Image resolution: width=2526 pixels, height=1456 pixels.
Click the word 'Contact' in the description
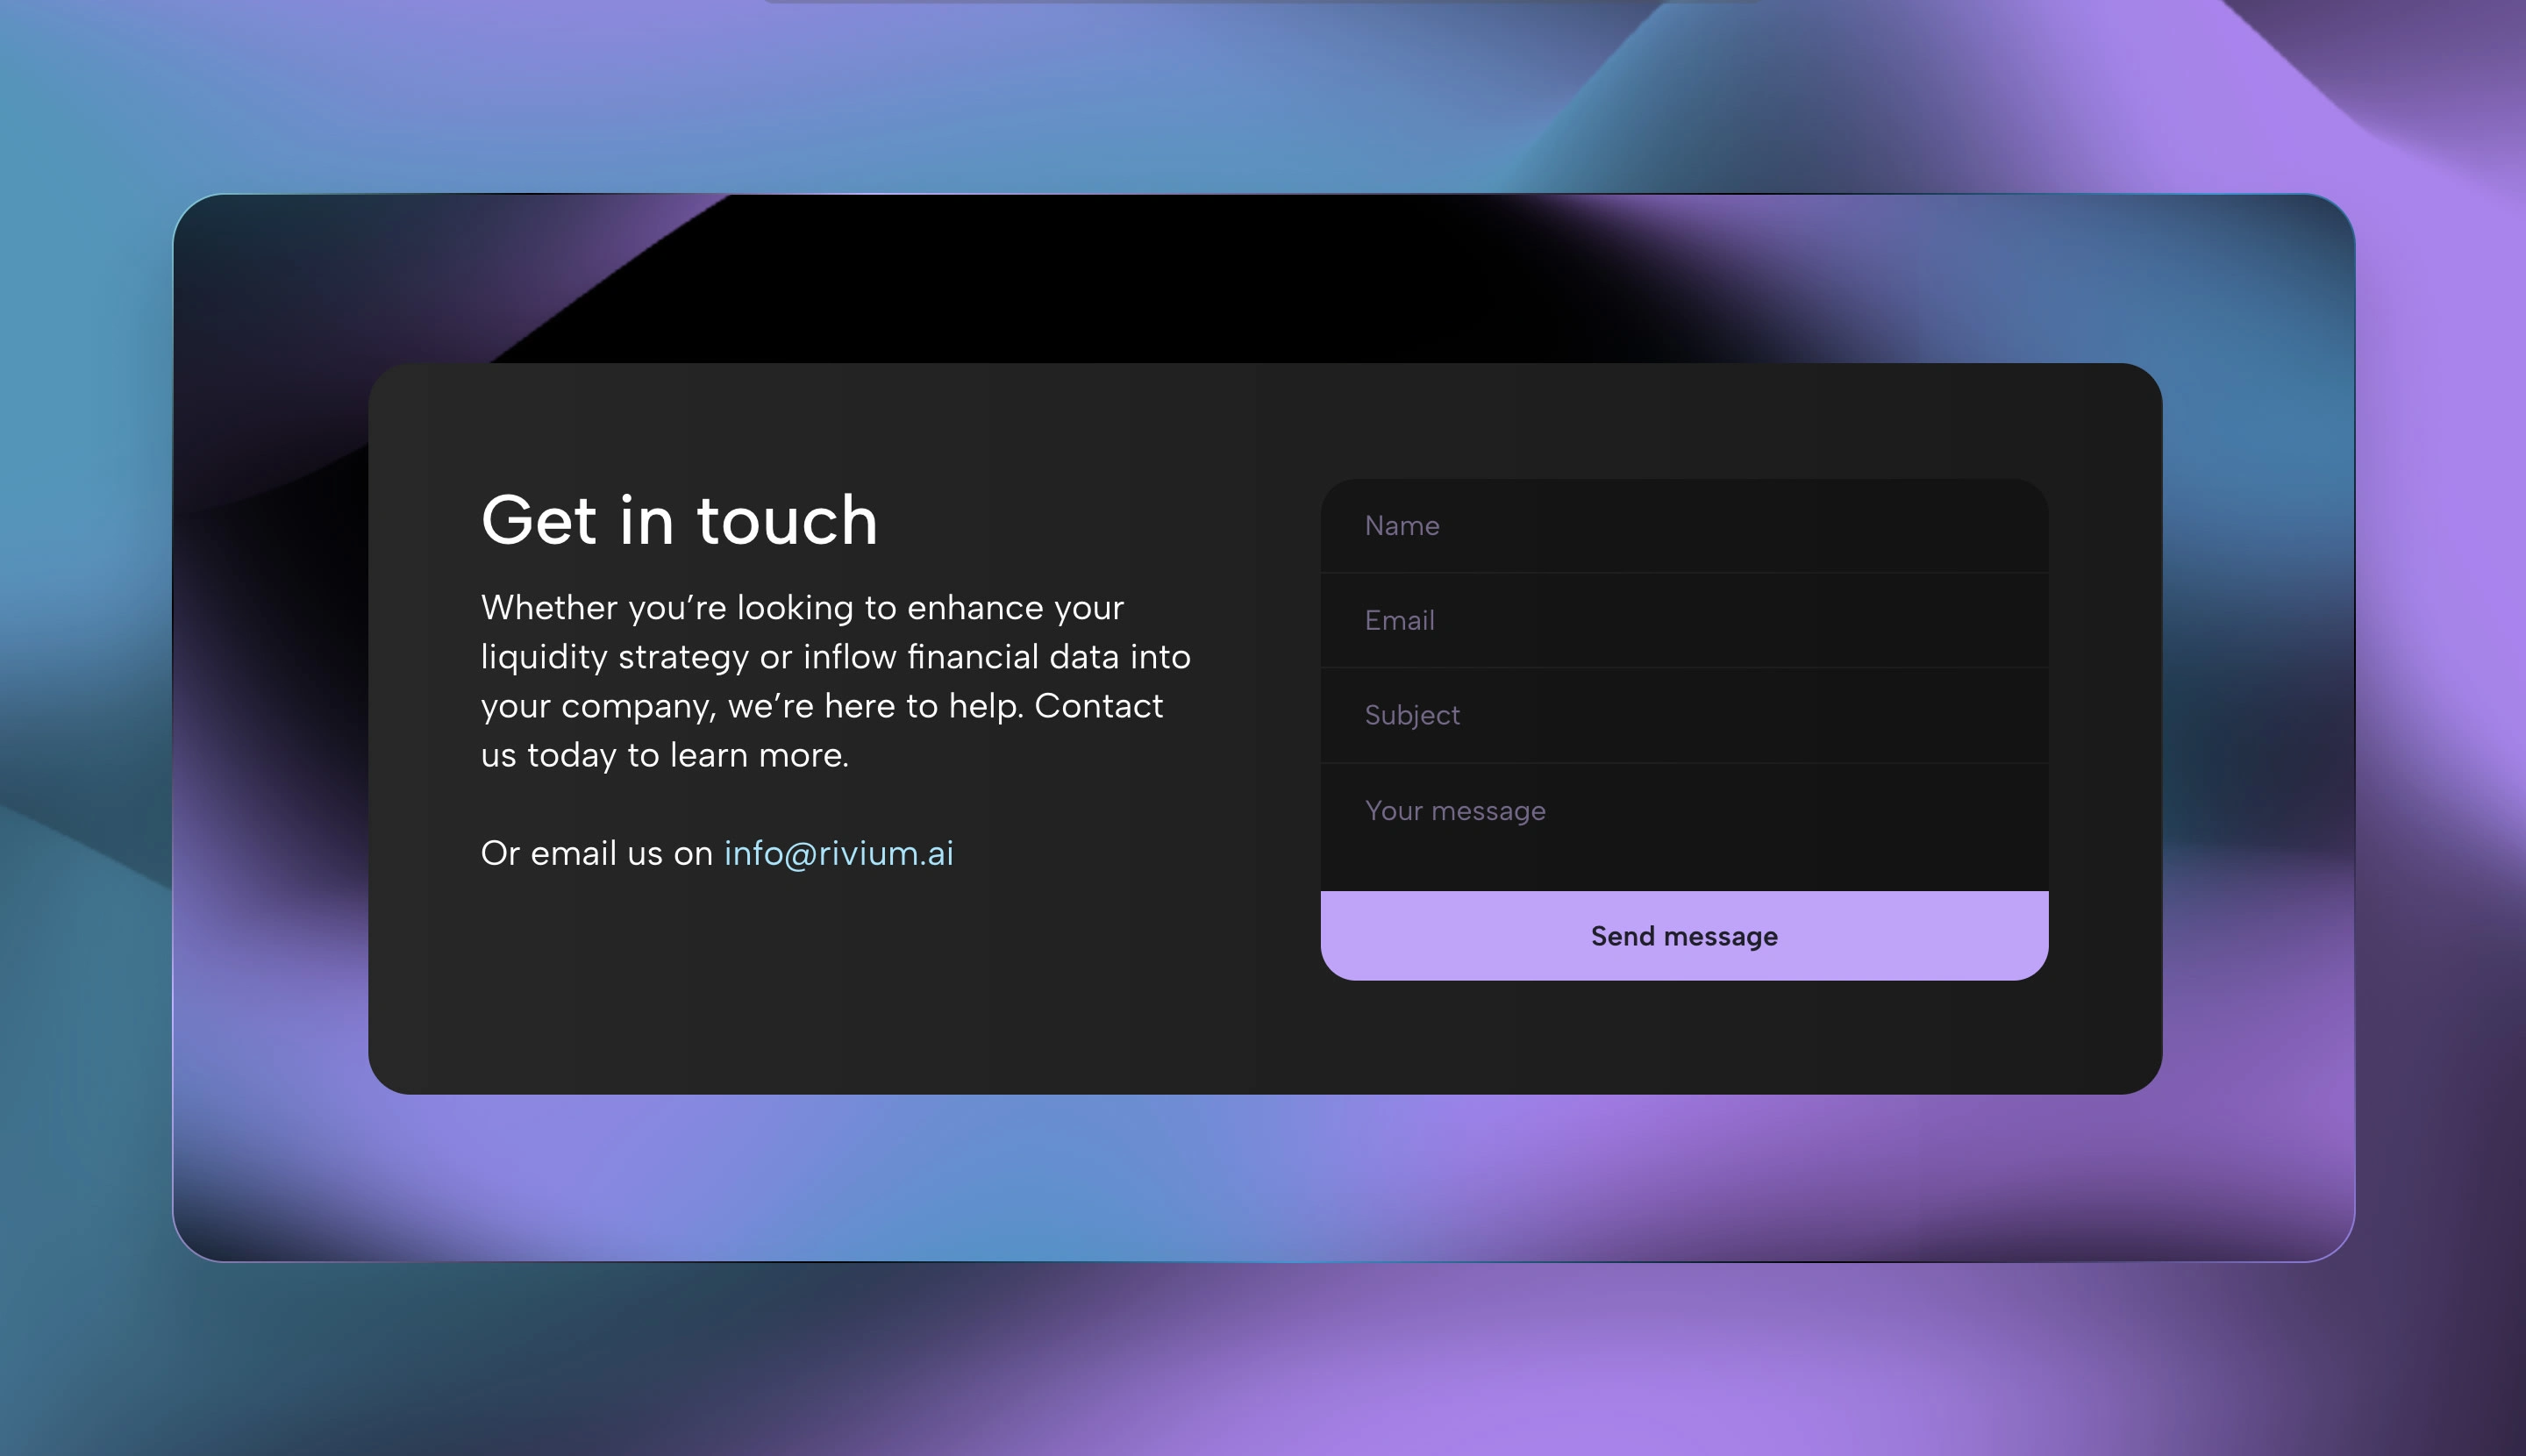tap(1098, 706)
